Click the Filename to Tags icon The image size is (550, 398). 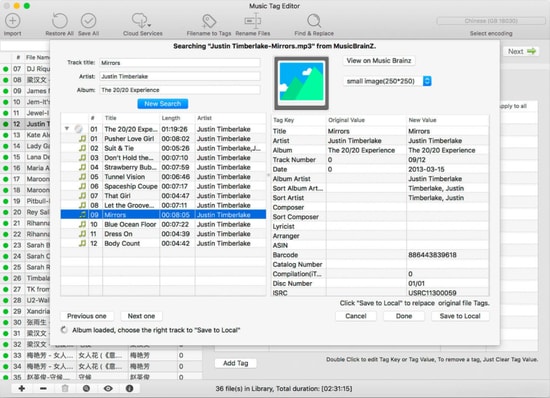[x=209, y=21]
